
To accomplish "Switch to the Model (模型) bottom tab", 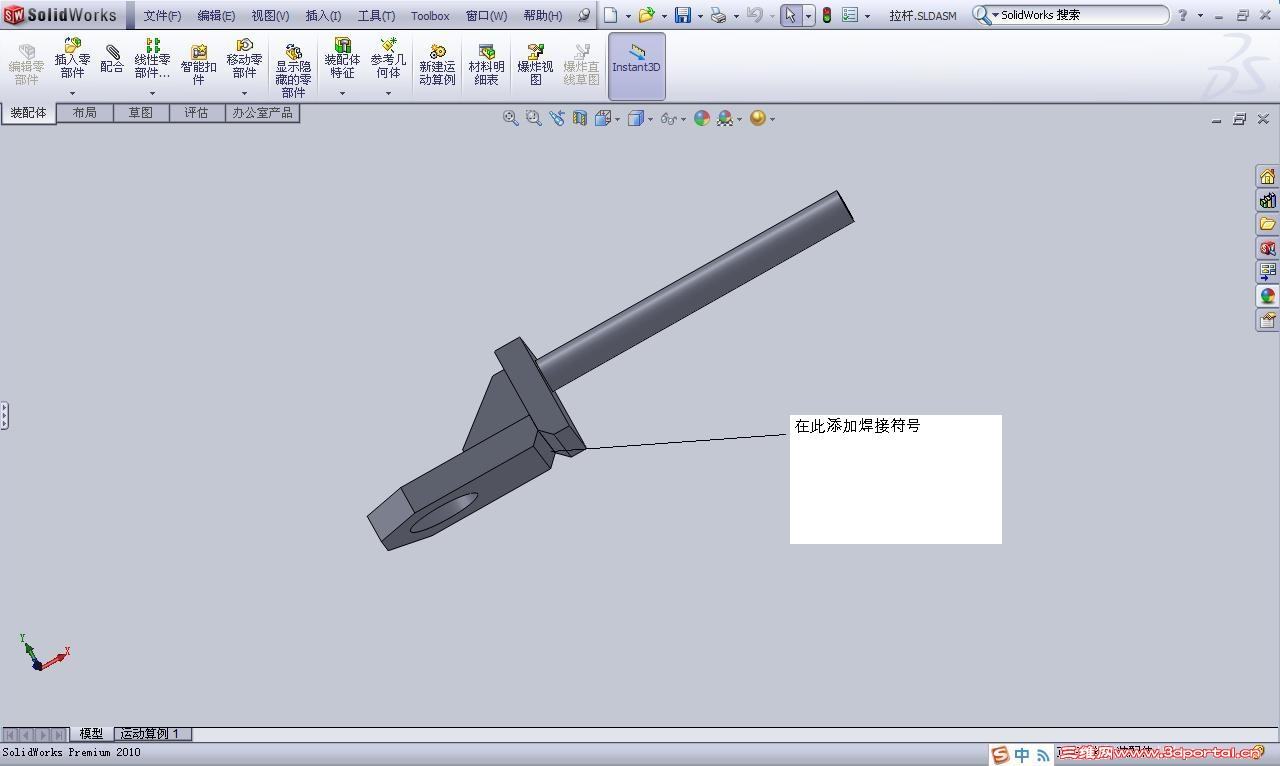I will tap(91, 734).
